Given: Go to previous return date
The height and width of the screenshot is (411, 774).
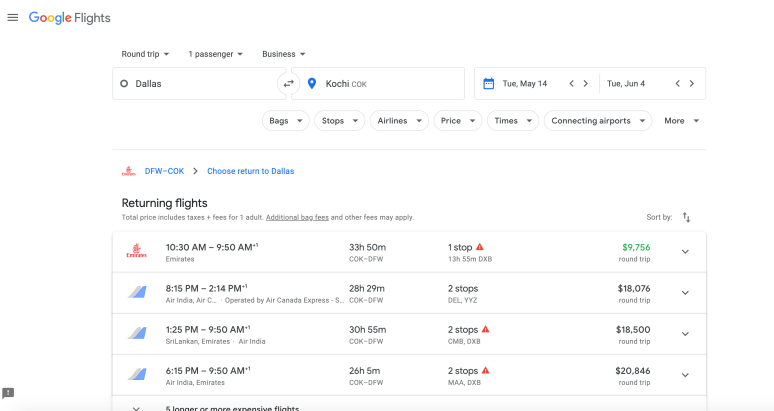Looking at the screenshot, I should click(x=678, y=83).
